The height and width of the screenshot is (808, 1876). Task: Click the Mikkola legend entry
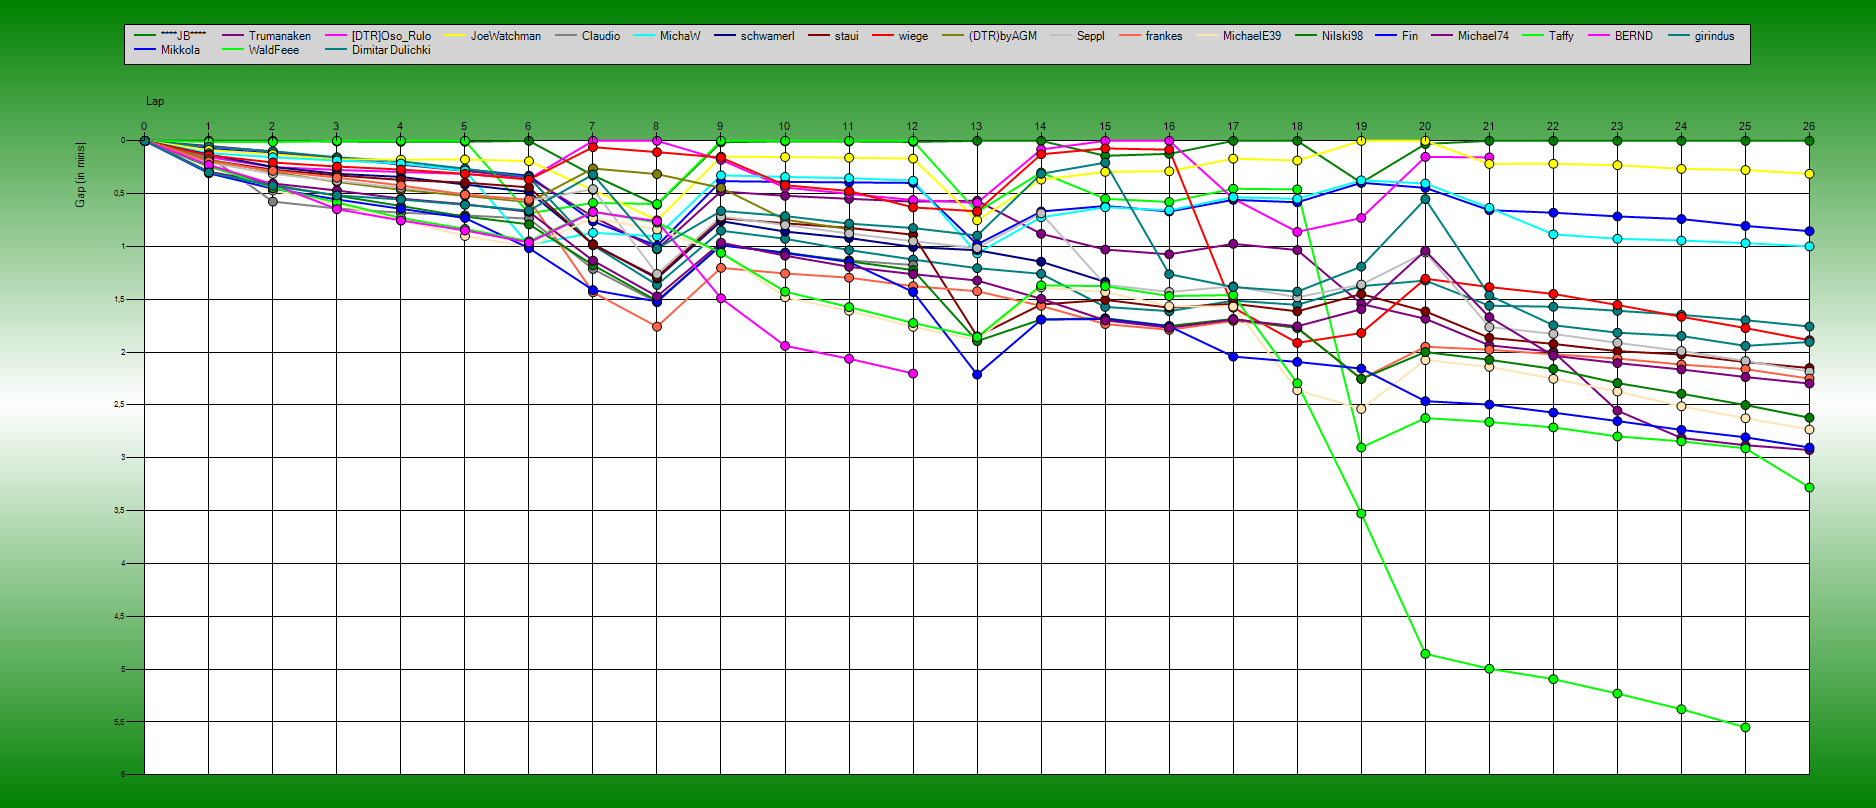click(180, 50)
